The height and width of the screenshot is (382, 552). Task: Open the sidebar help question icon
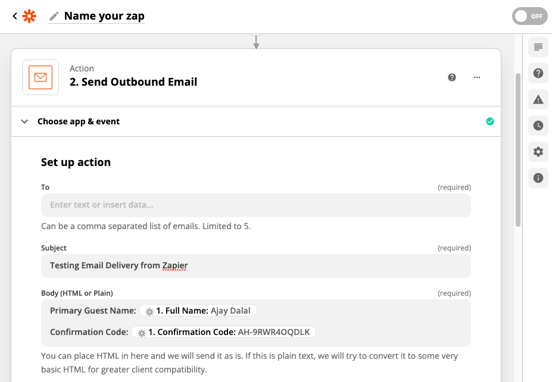(x=538, y=73)
